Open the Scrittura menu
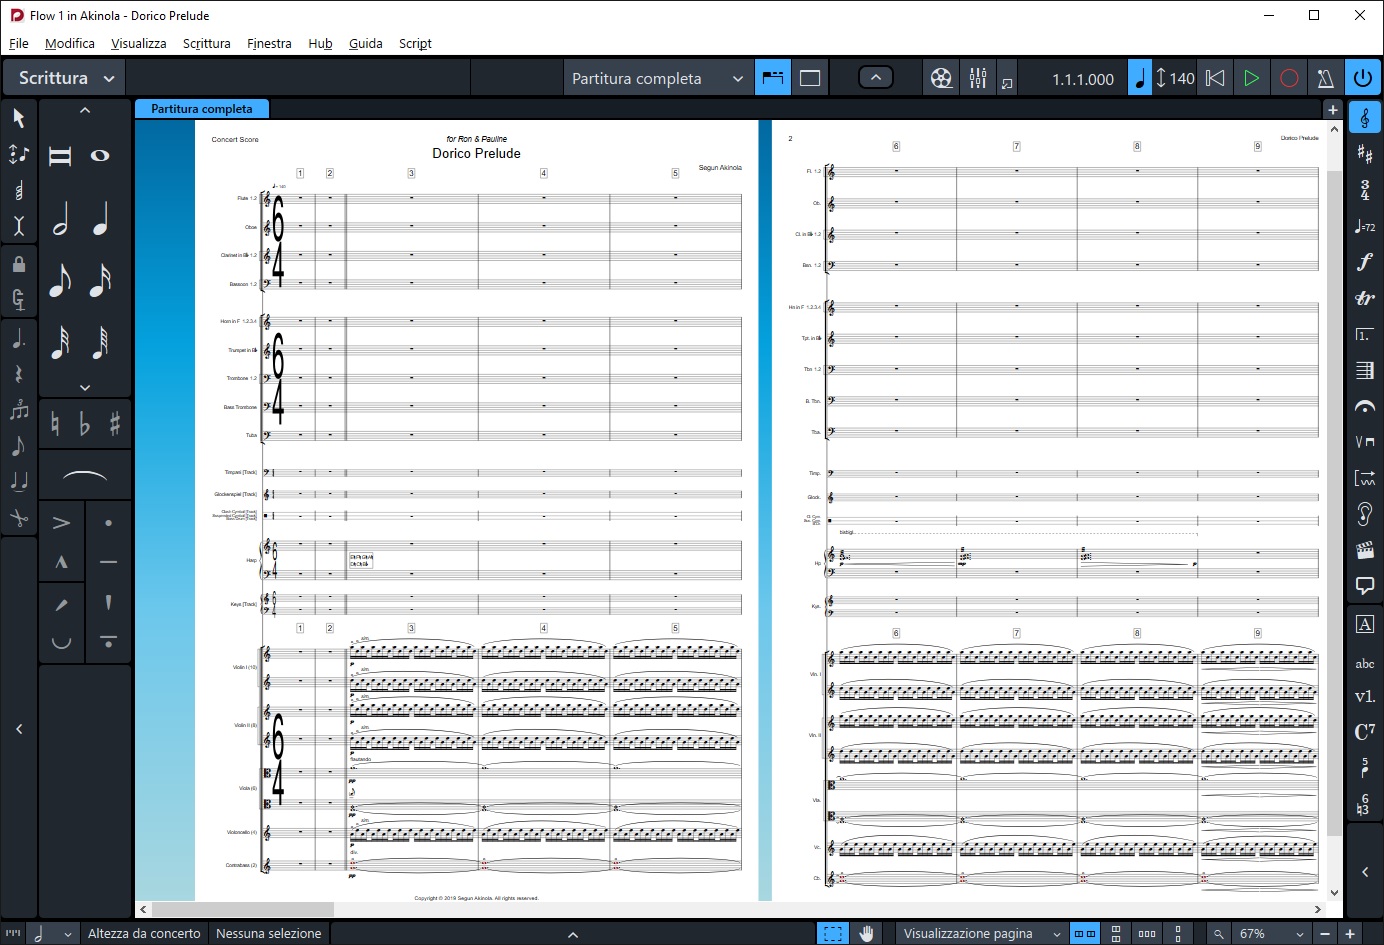The height and width of the screenshot is (945, 1384). pos(207,43)
